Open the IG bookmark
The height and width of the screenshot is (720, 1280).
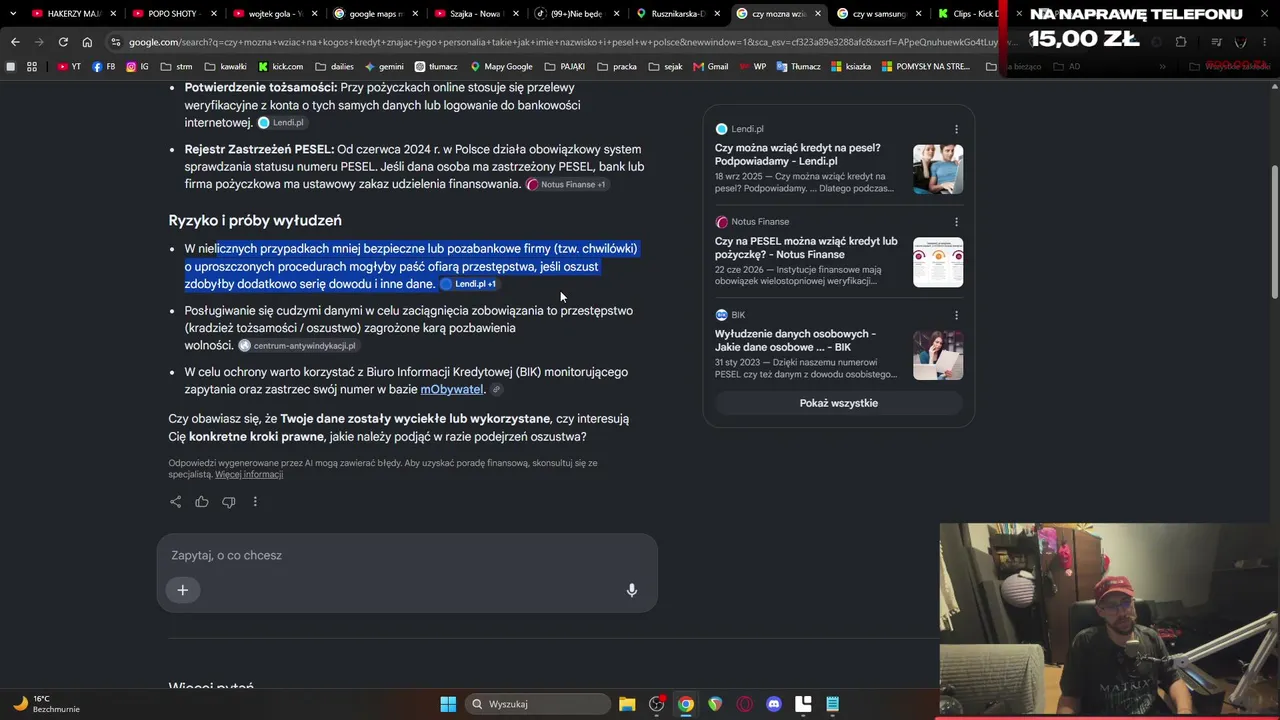[x=137, y=66]
